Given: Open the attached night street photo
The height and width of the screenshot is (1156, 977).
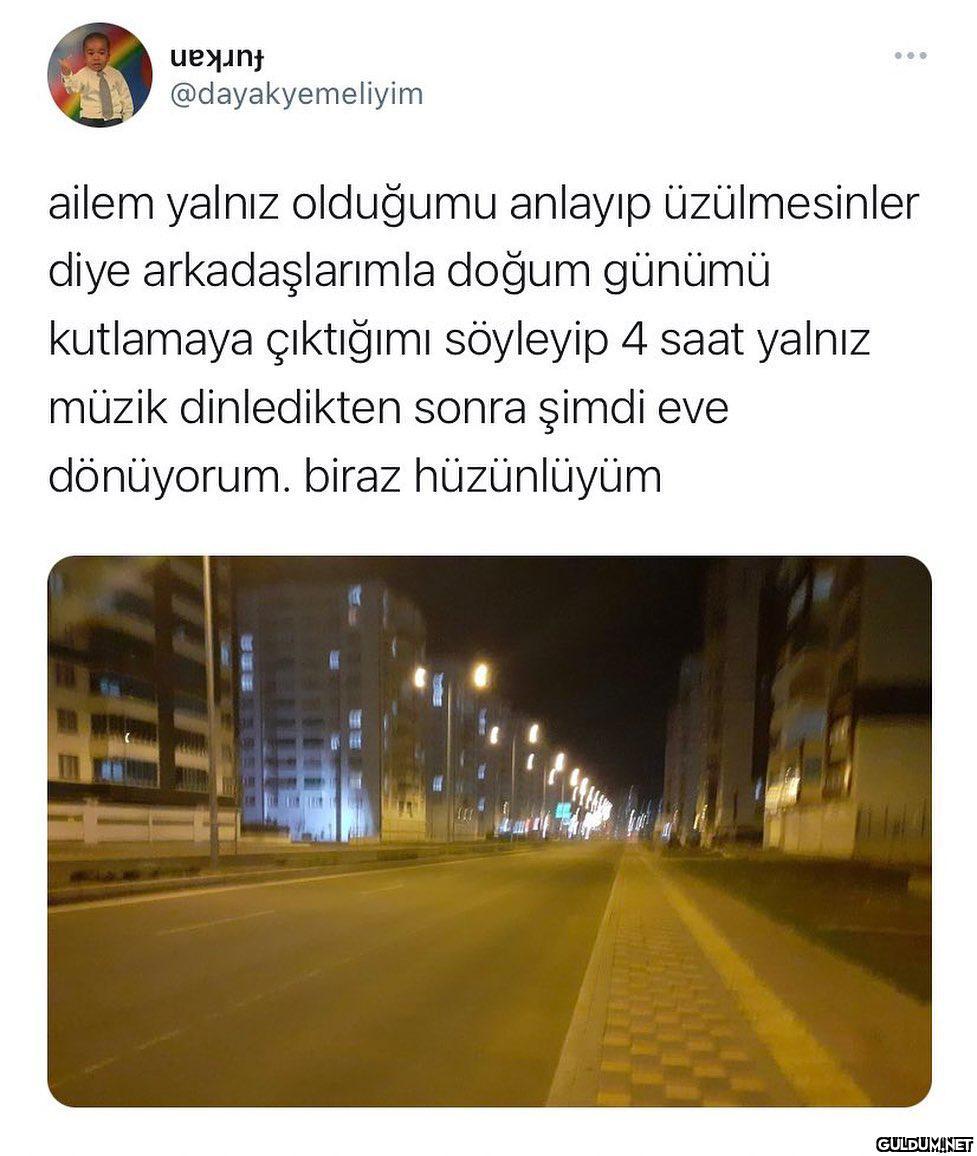Looking at the screenshot, I should pos(489,831).
